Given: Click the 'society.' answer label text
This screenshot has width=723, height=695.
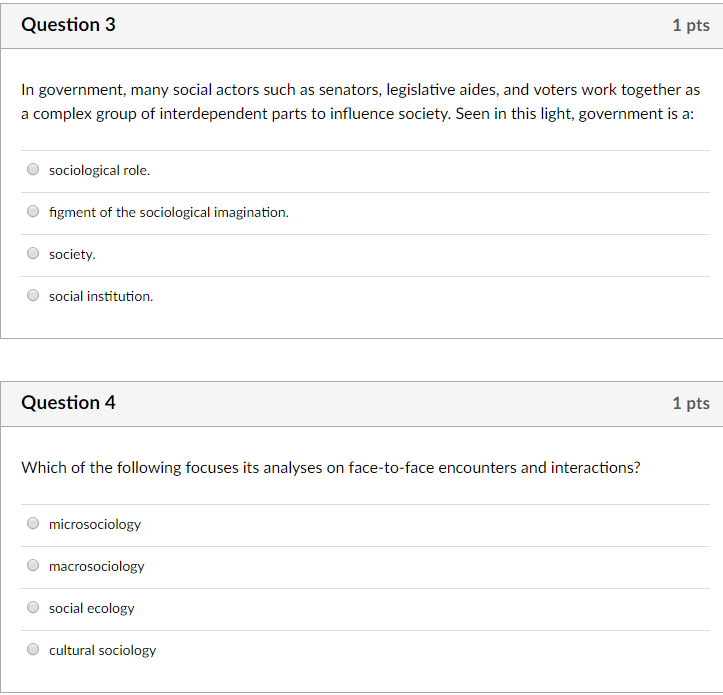Looking at the screenshot, I should coord(72,255).
